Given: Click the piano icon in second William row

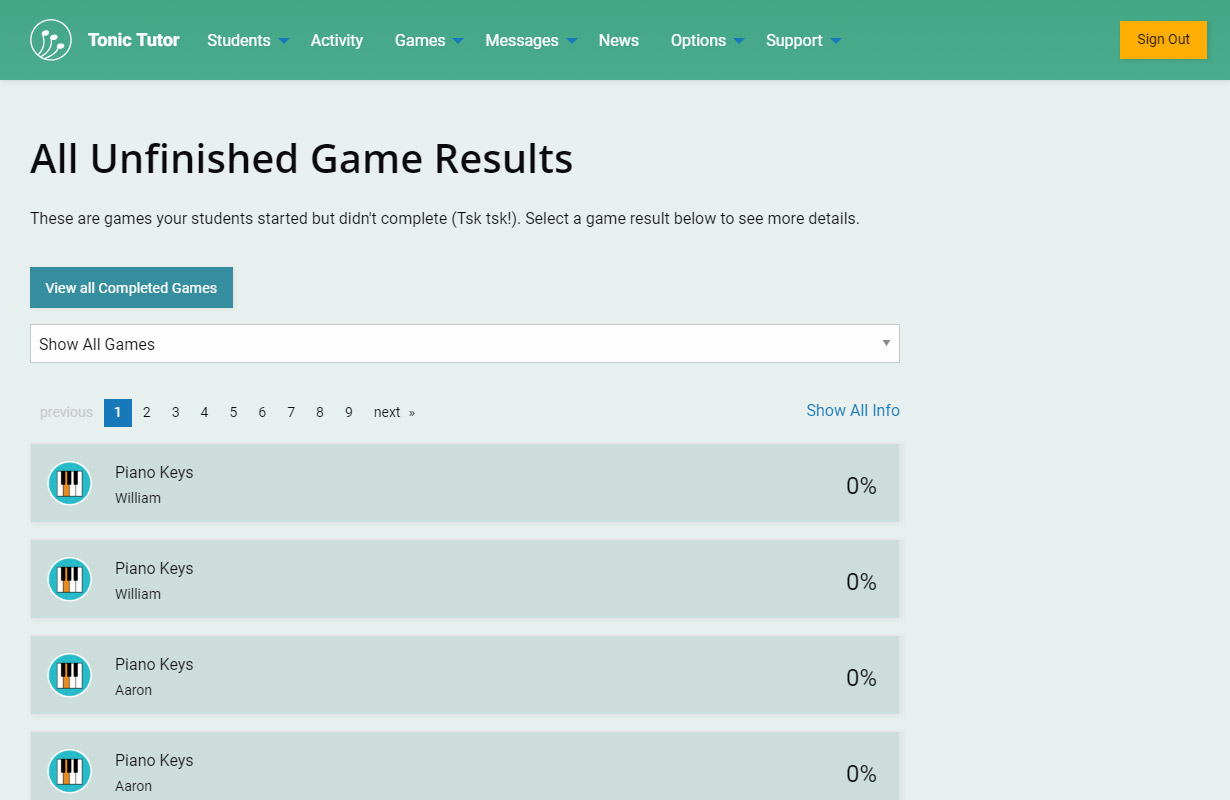Looking at the screenshot, I should point(70,580).
